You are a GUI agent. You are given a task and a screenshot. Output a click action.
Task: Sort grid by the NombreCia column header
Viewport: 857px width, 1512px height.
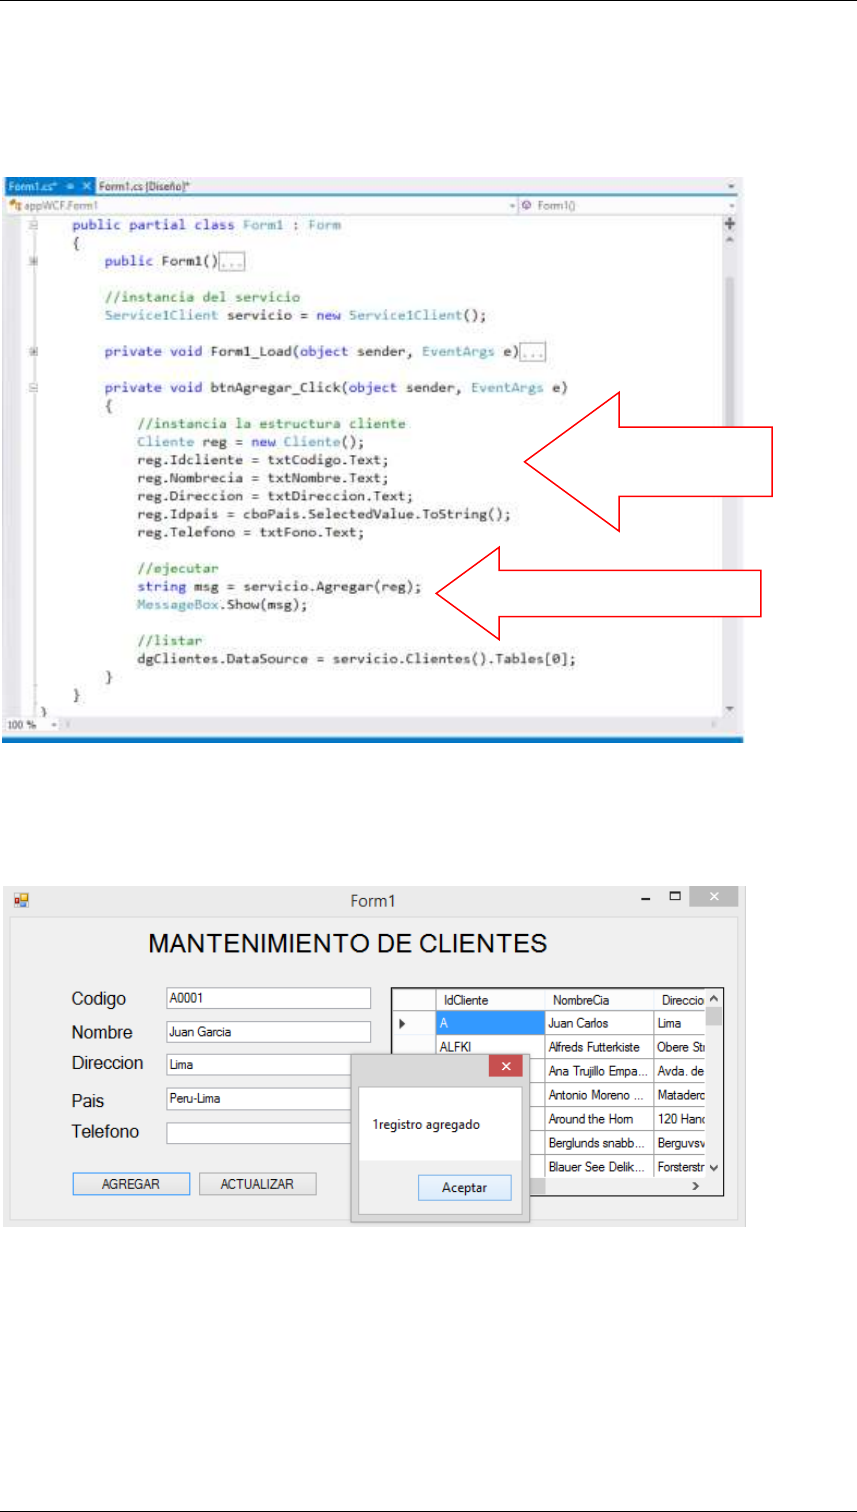point(599,1000)
